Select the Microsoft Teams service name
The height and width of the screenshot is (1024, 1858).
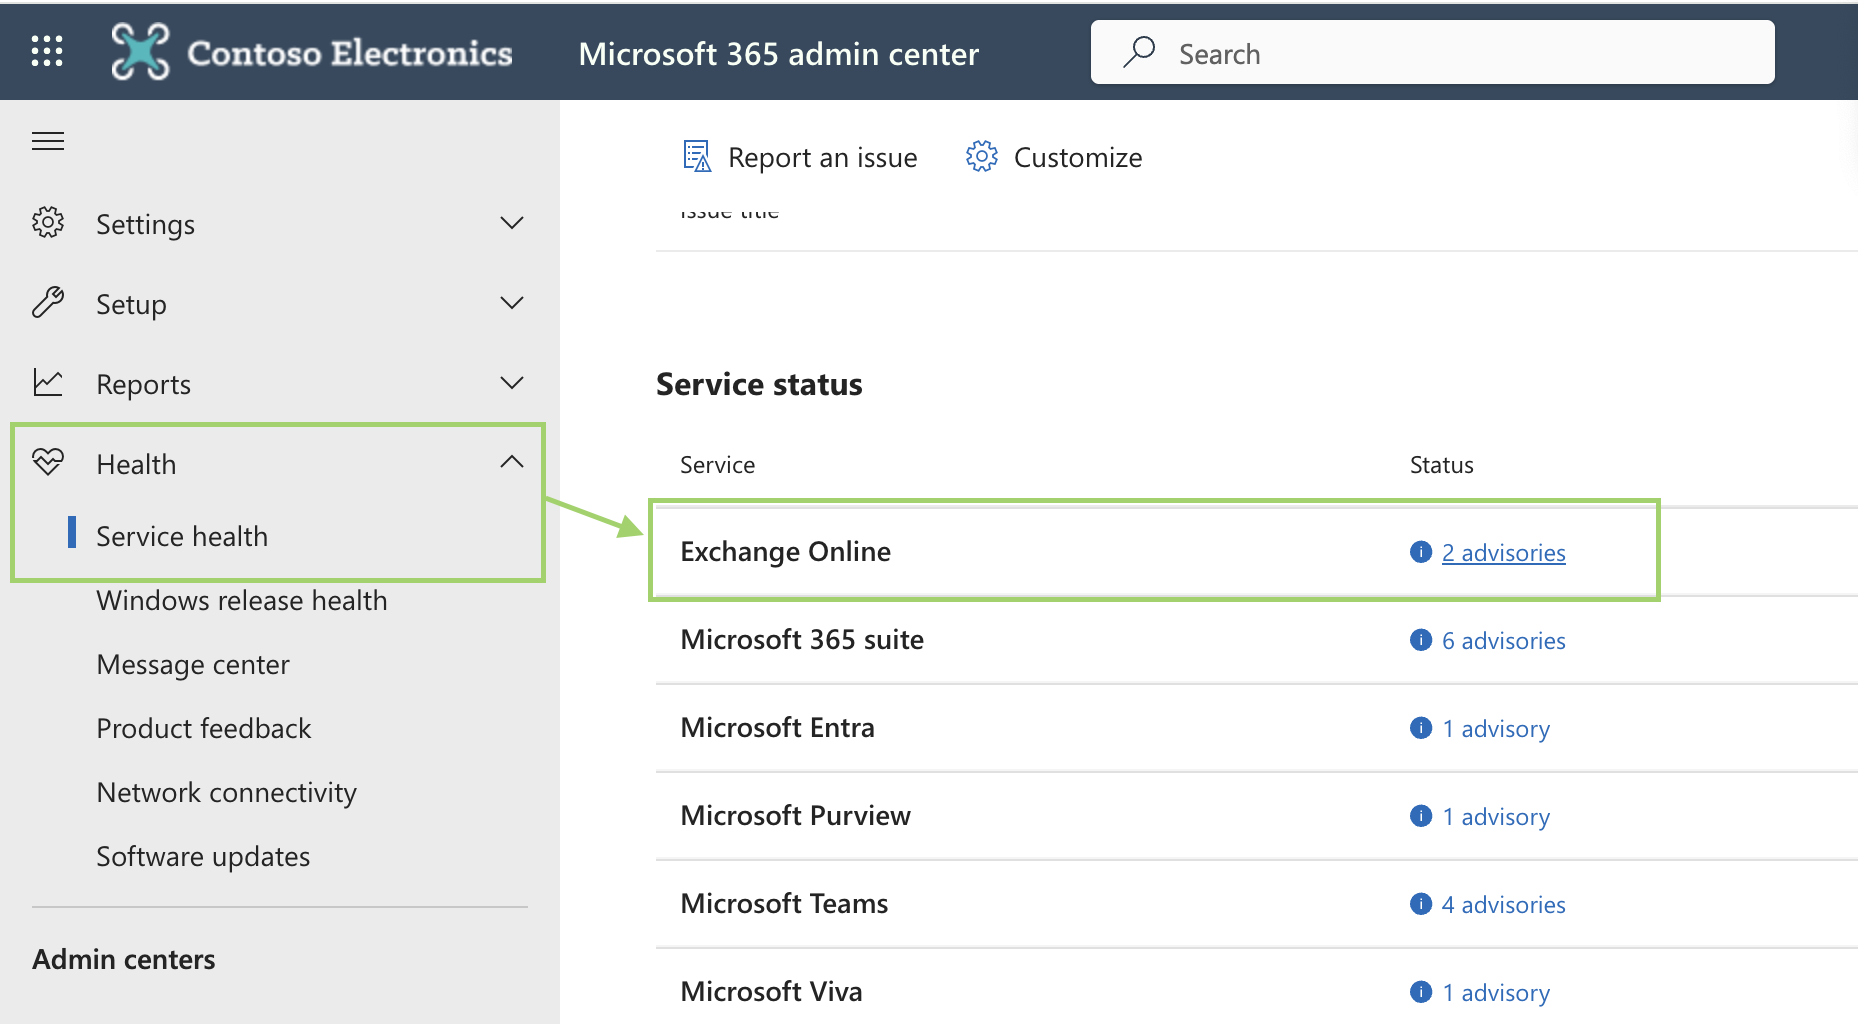[x=785, y=904]
